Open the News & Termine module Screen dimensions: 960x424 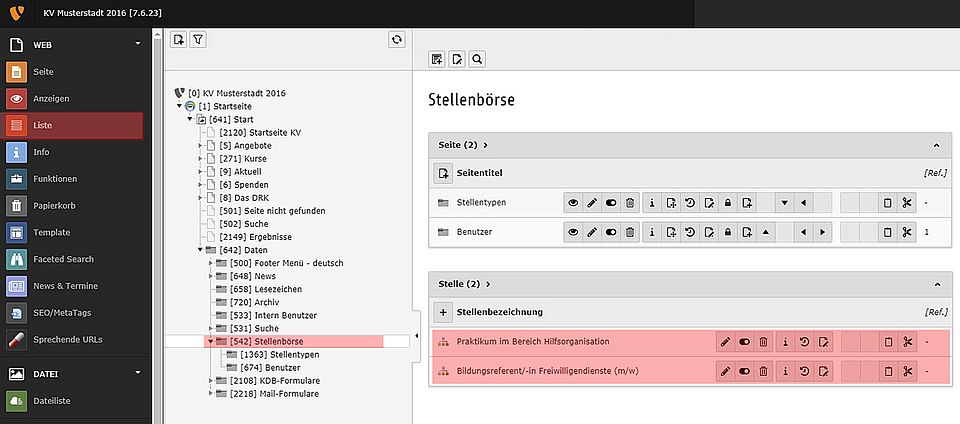pyautogui.click(x=66, y=286)
